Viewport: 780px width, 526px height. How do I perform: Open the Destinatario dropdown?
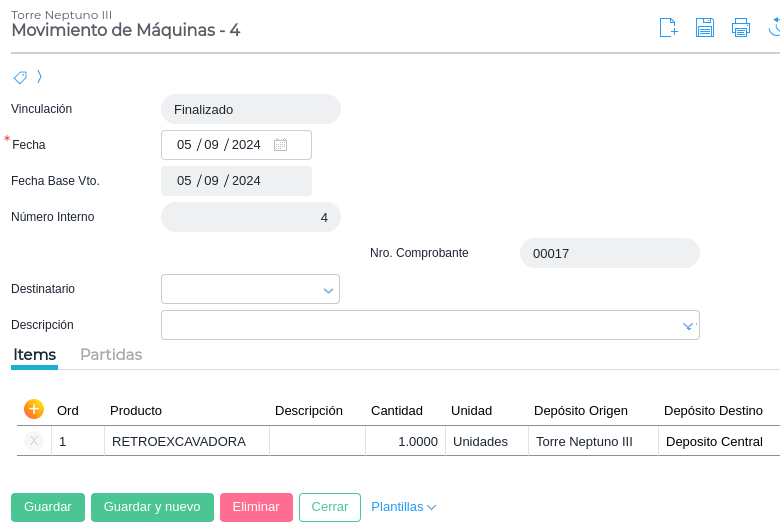(328, 290)
